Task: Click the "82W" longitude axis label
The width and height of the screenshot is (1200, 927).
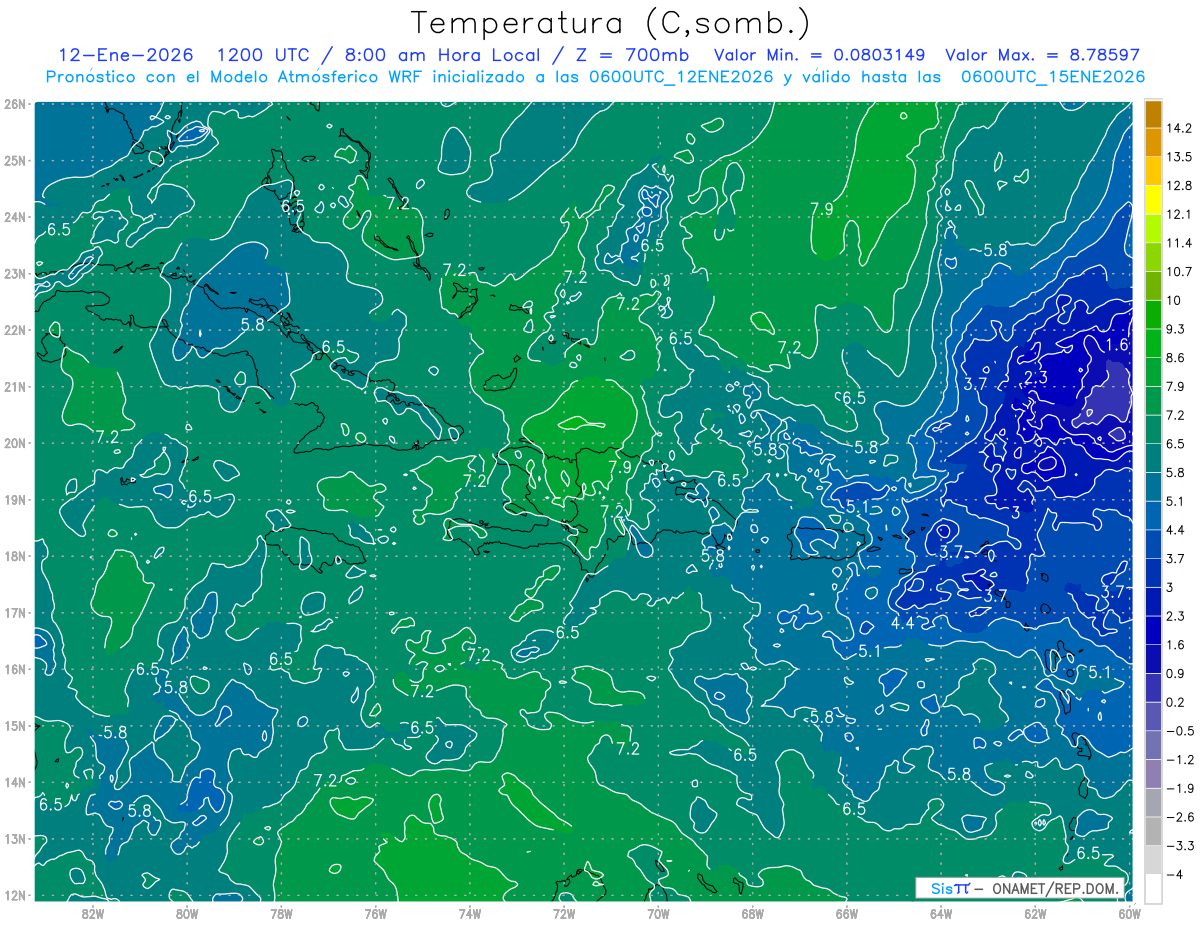Action: pos(93,914)
